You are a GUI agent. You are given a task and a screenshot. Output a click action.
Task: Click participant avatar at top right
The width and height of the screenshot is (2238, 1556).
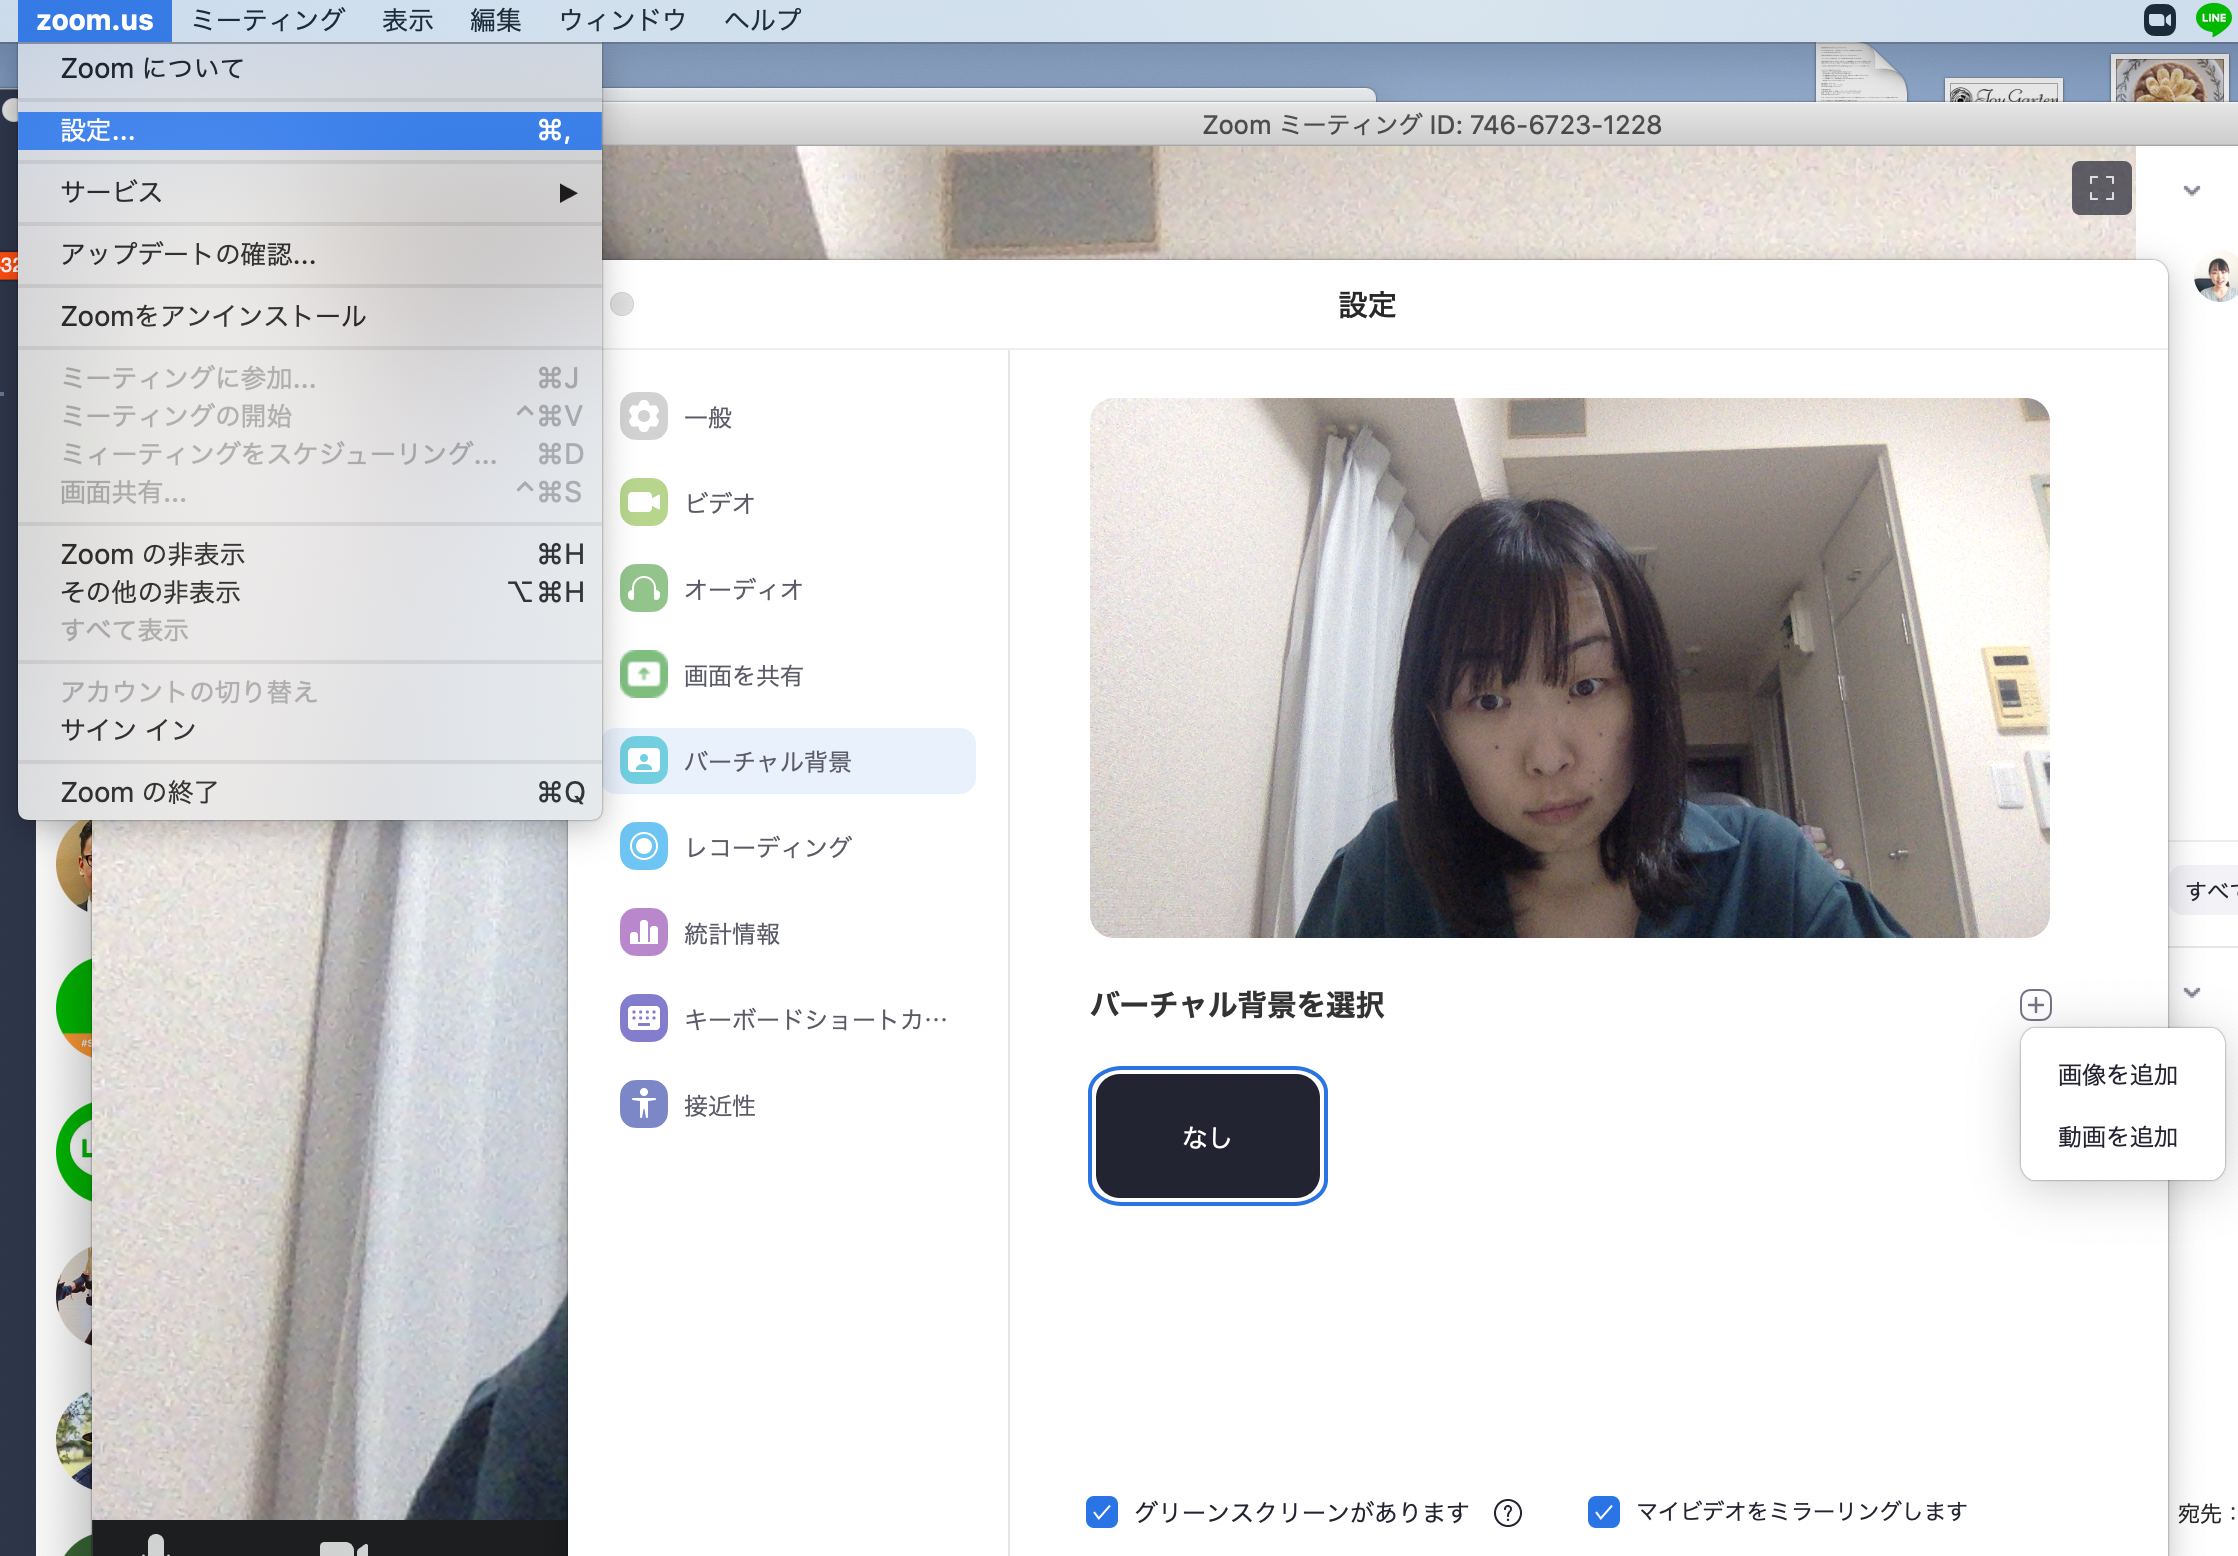(2216, 279)
